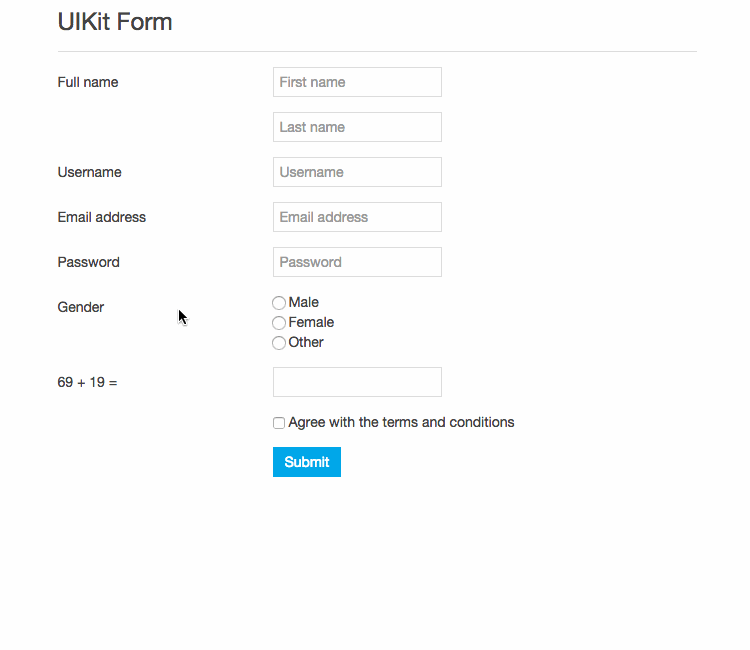Click the Full name label
750x650 pixels.
[x=88, y=82]
